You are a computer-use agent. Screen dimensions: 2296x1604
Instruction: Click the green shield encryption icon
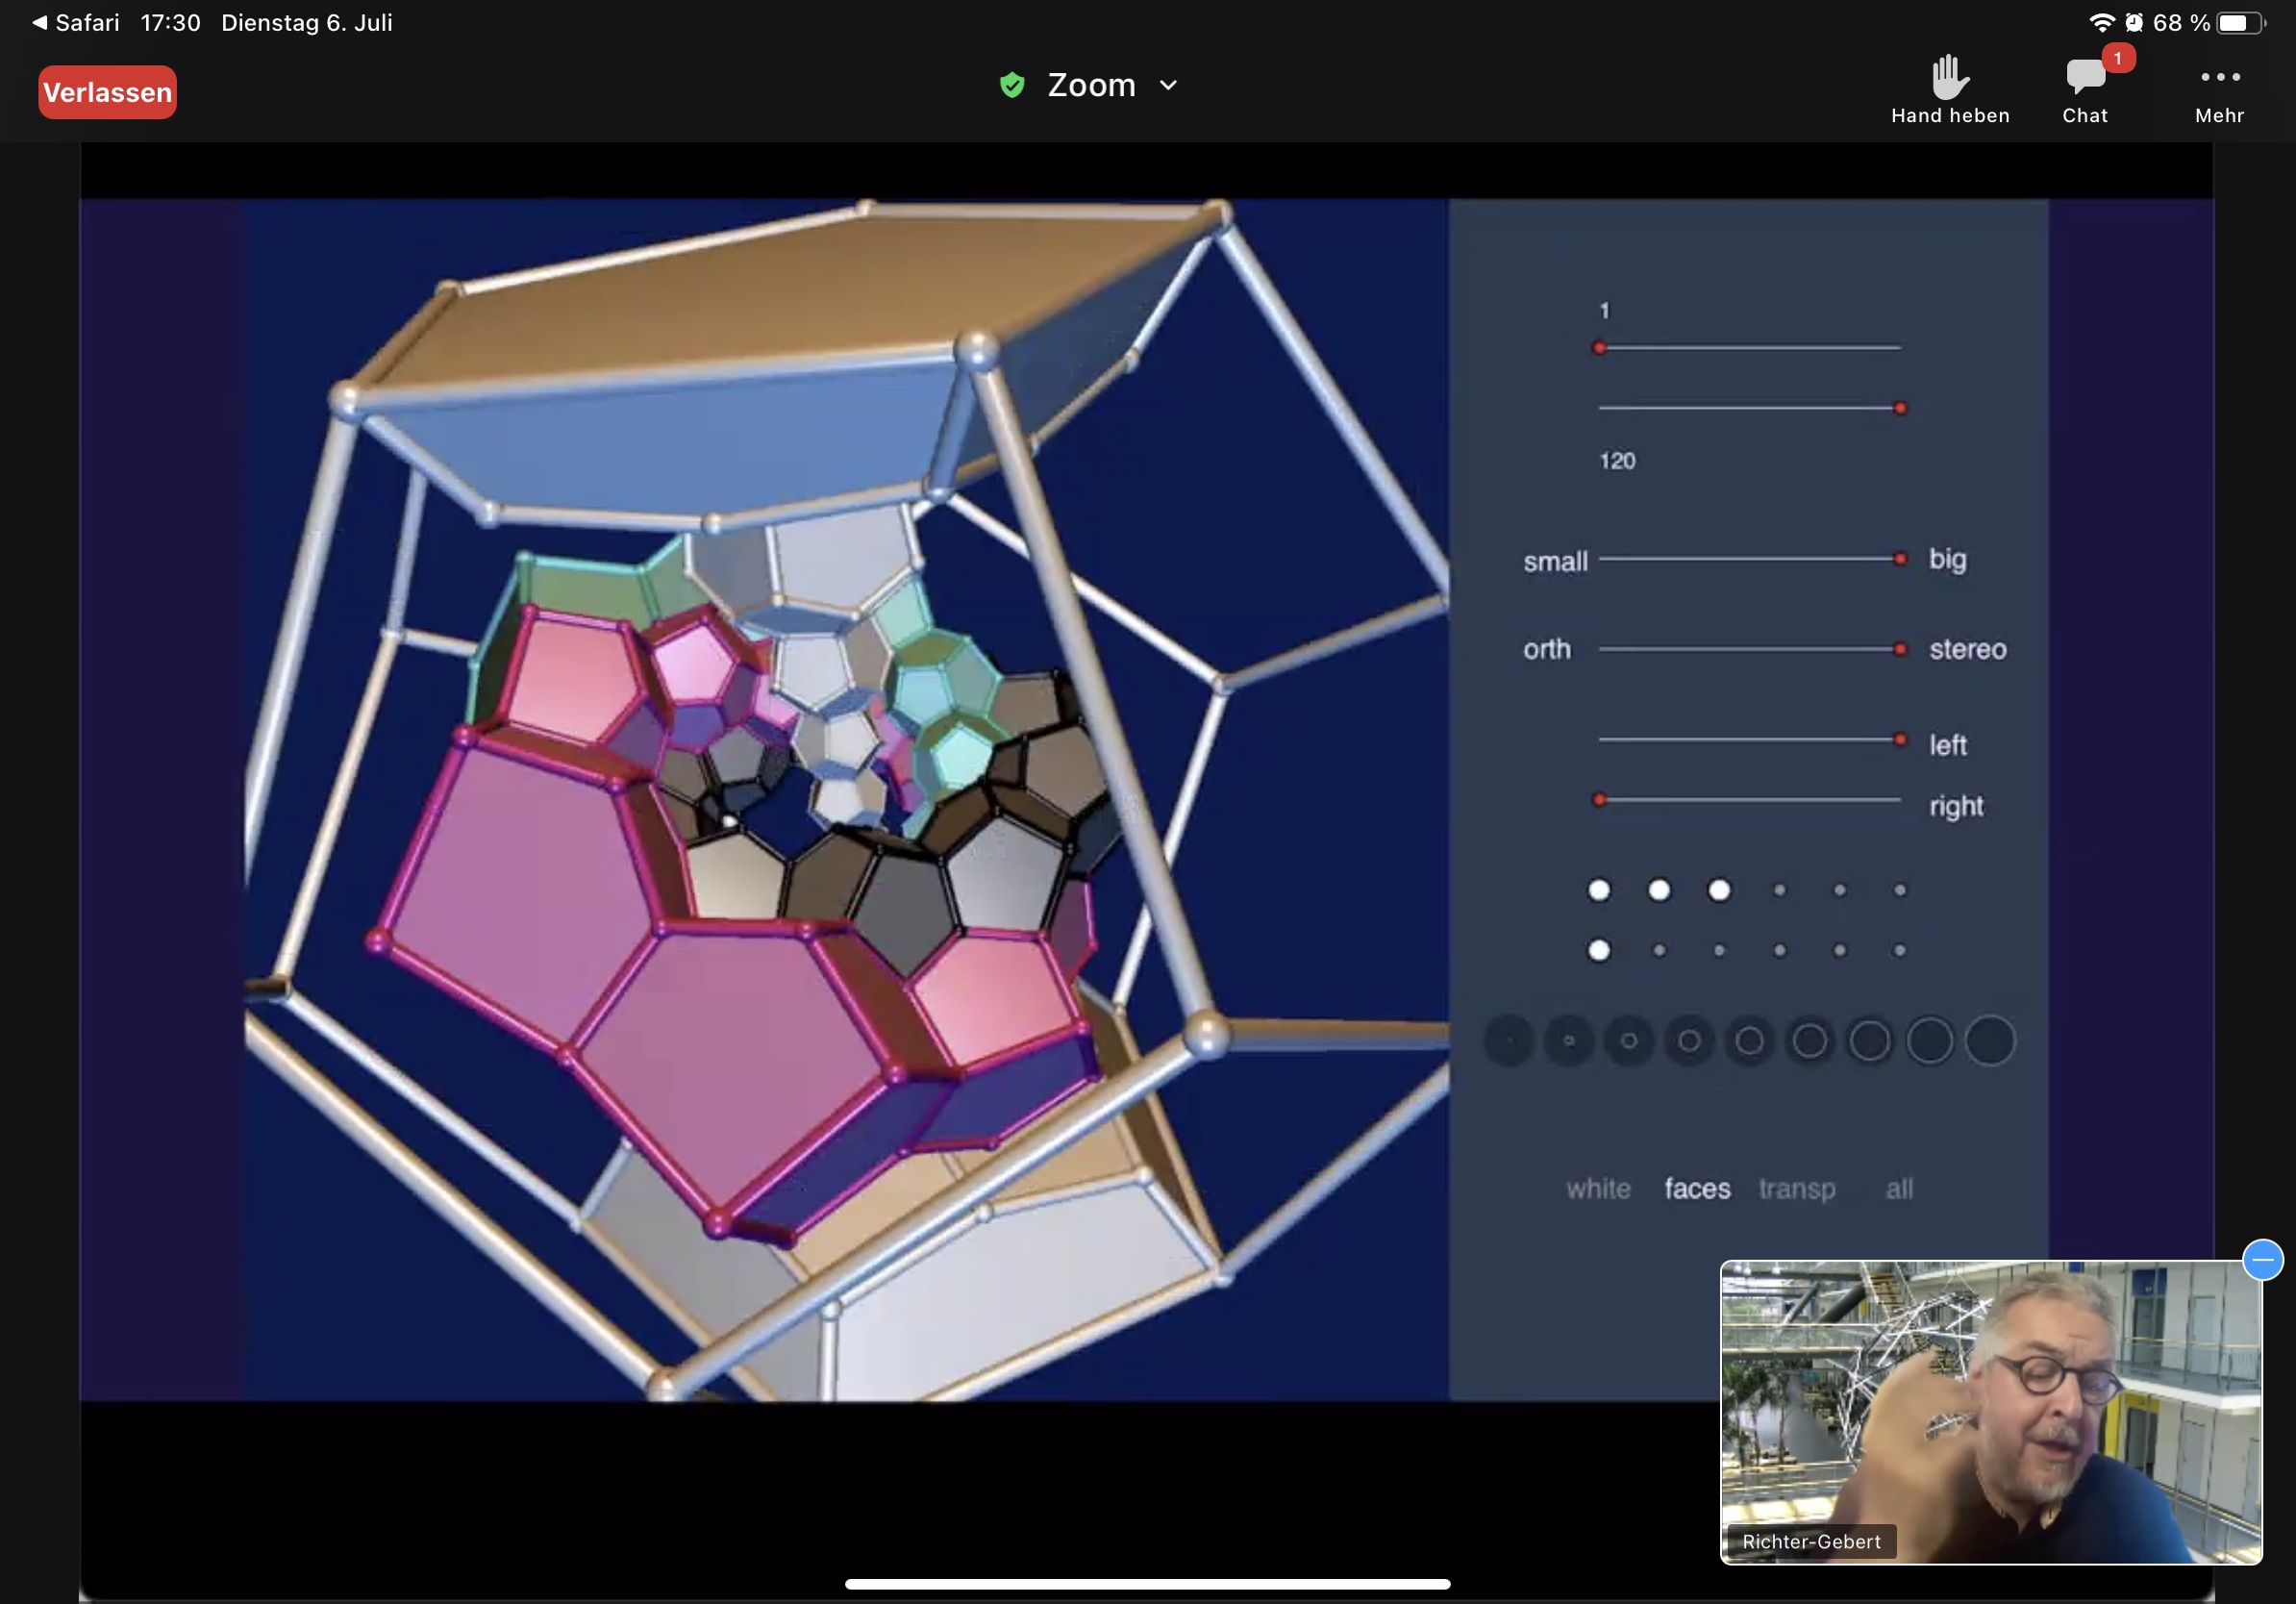point(1012,86)
